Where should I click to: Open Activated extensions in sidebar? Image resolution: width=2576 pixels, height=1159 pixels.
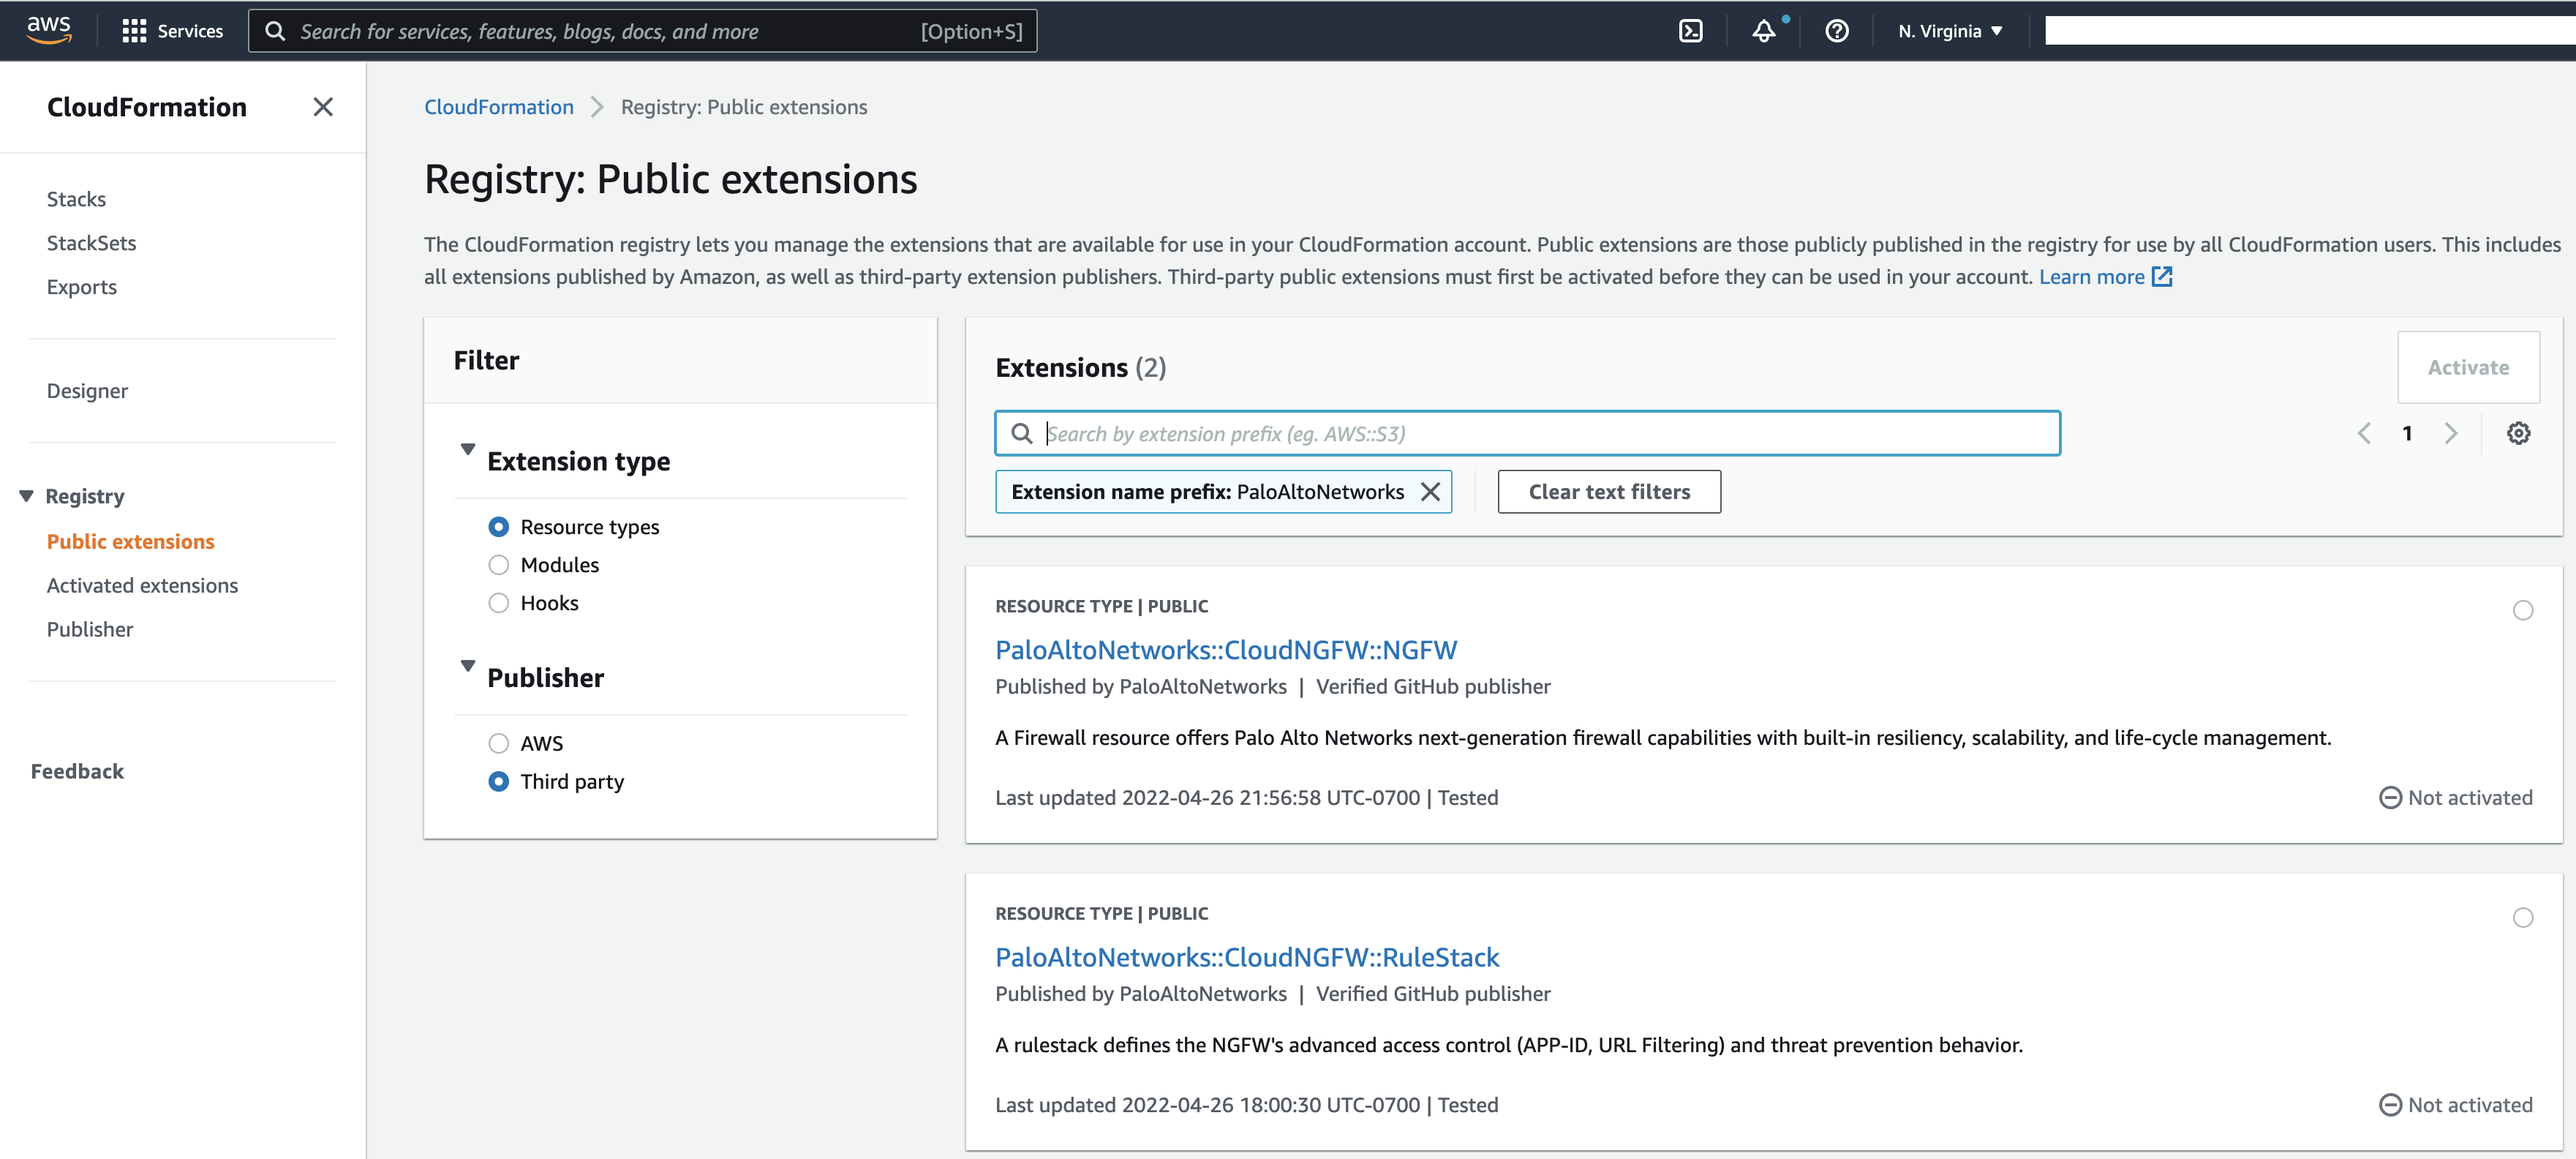[142, 585]
